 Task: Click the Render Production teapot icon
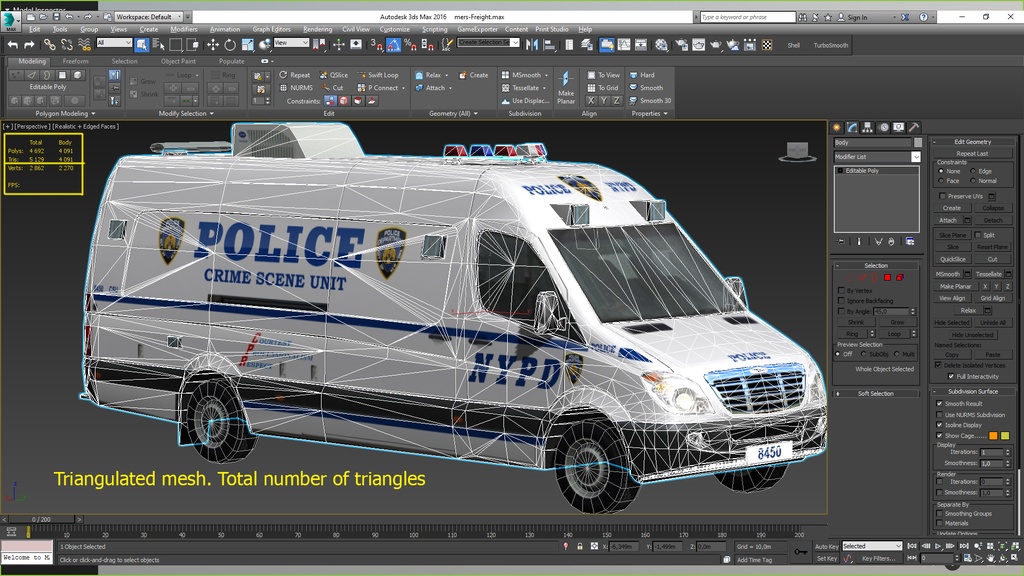tap(715, 45)
